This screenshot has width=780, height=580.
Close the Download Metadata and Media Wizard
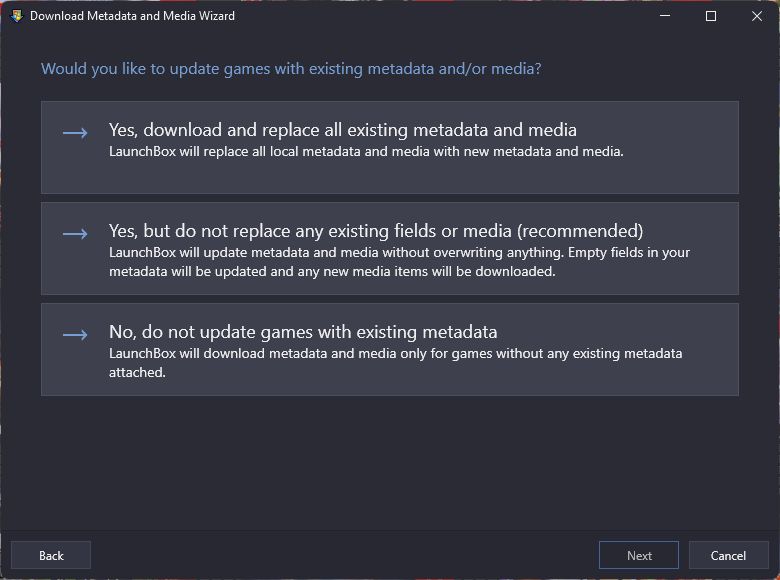(757, 16)
